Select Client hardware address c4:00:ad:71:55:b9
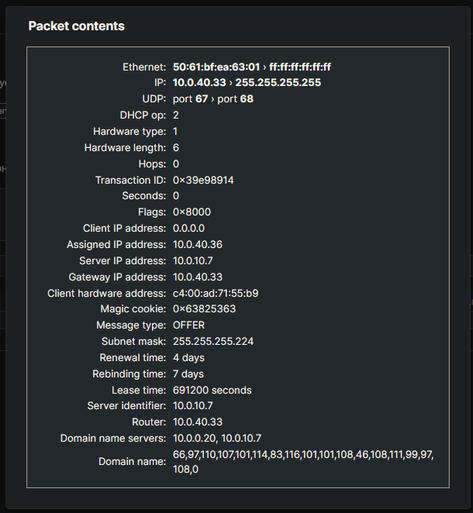This screenshot has height=513, width=473. click(x=215, y=293)
